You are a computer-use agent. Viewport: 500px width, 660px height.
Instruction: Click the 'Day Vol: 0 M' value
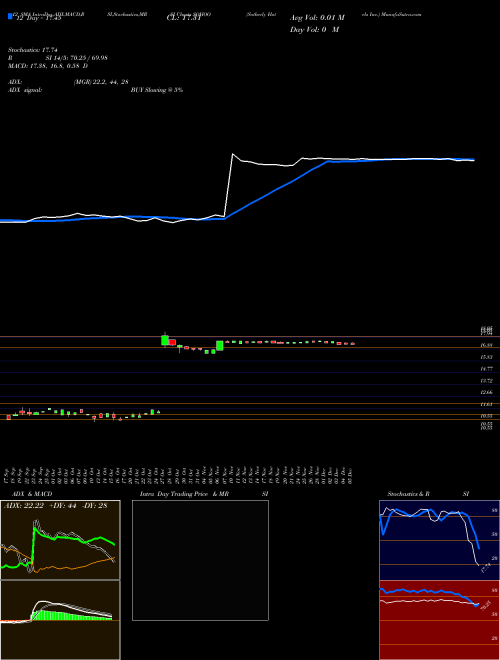point(314,29)
